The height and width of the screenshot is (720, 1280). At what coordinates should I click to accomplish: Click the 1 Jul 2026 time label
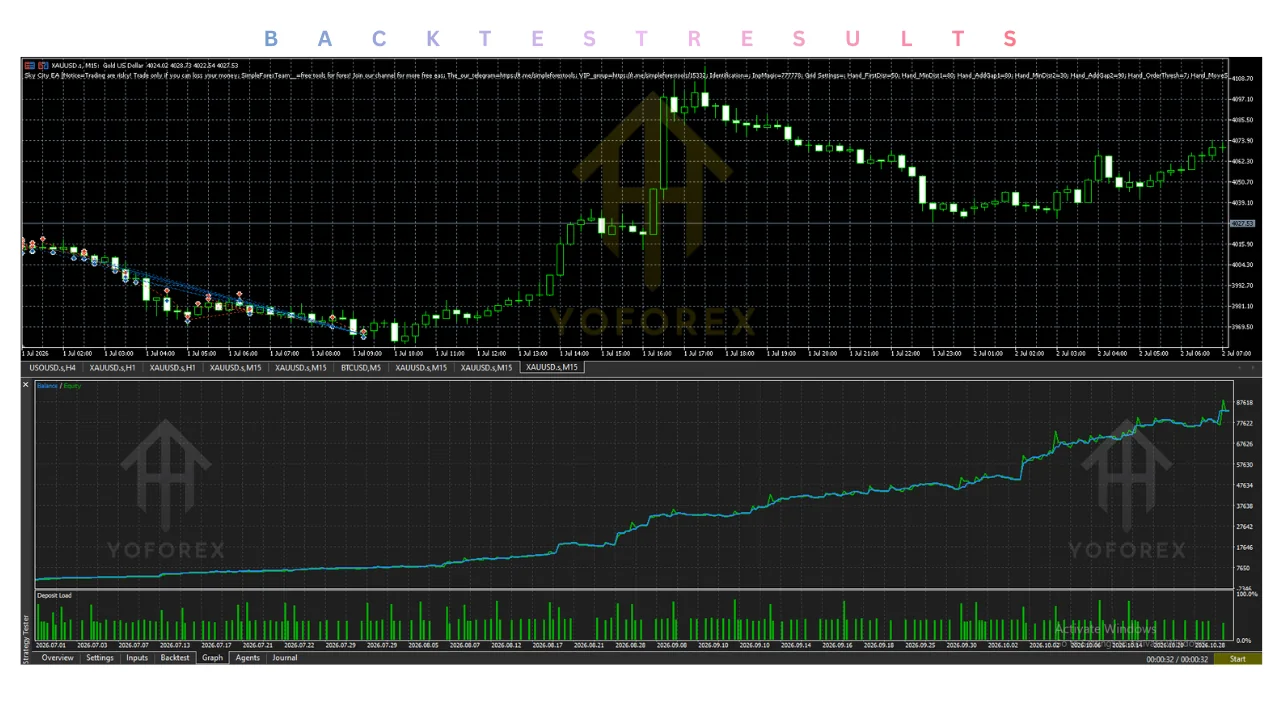pos(37,353)
